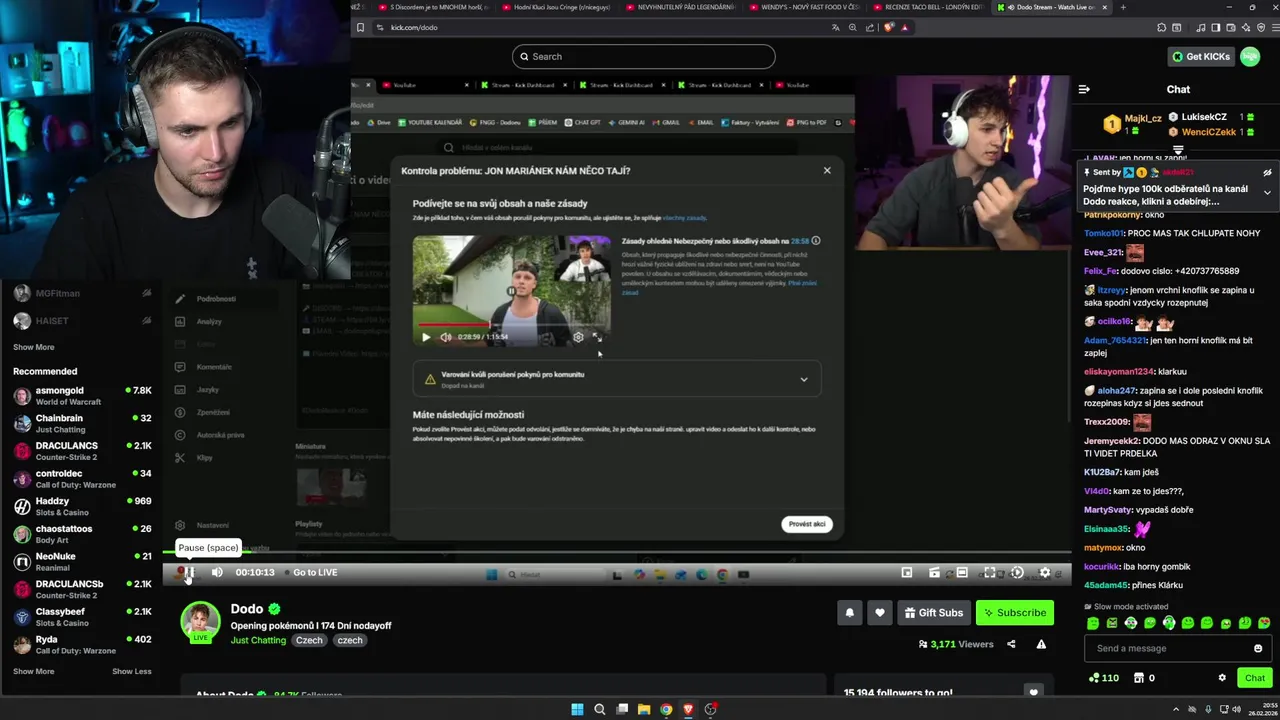Open File Explorer from taskbar
Image resolution: width=1280 pixels, height=720 pixels.
(644, 710)
